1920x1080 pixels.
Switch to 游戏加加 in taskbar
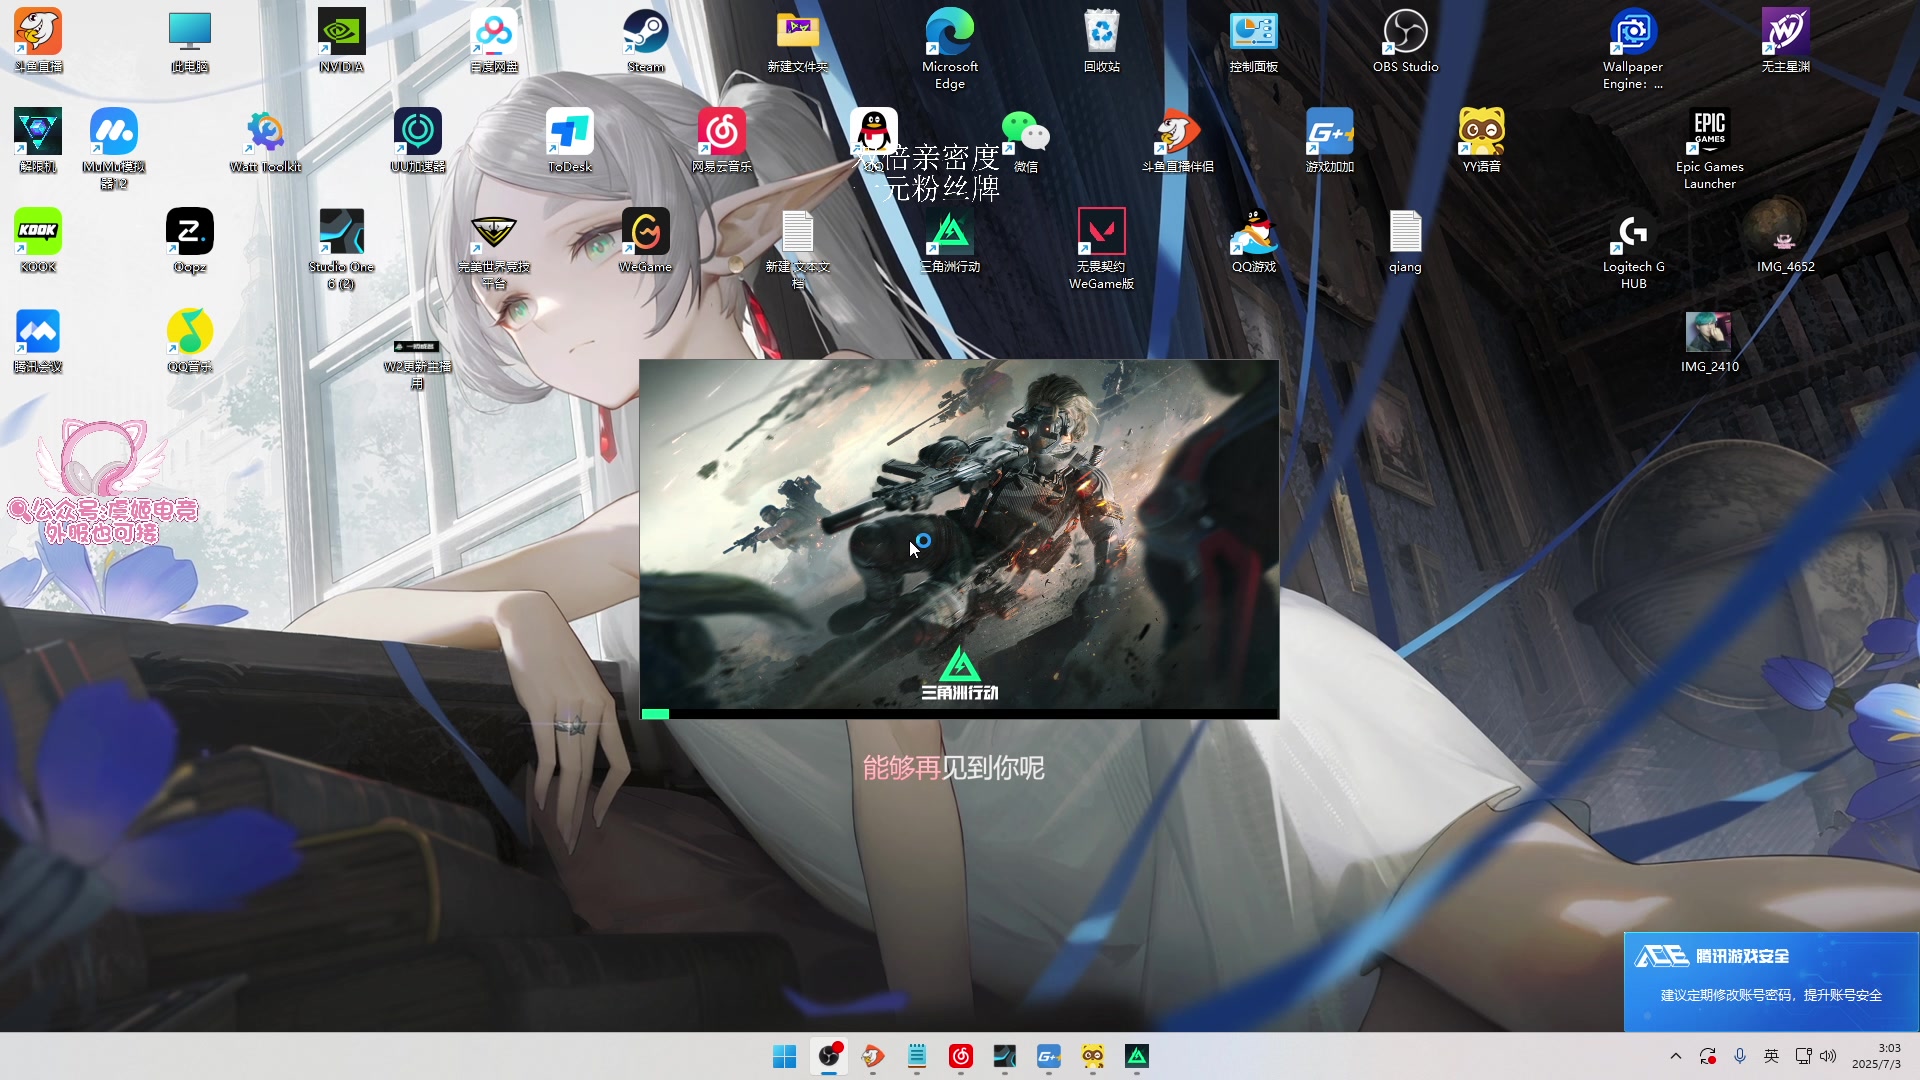click(x=1049, y=1056)
